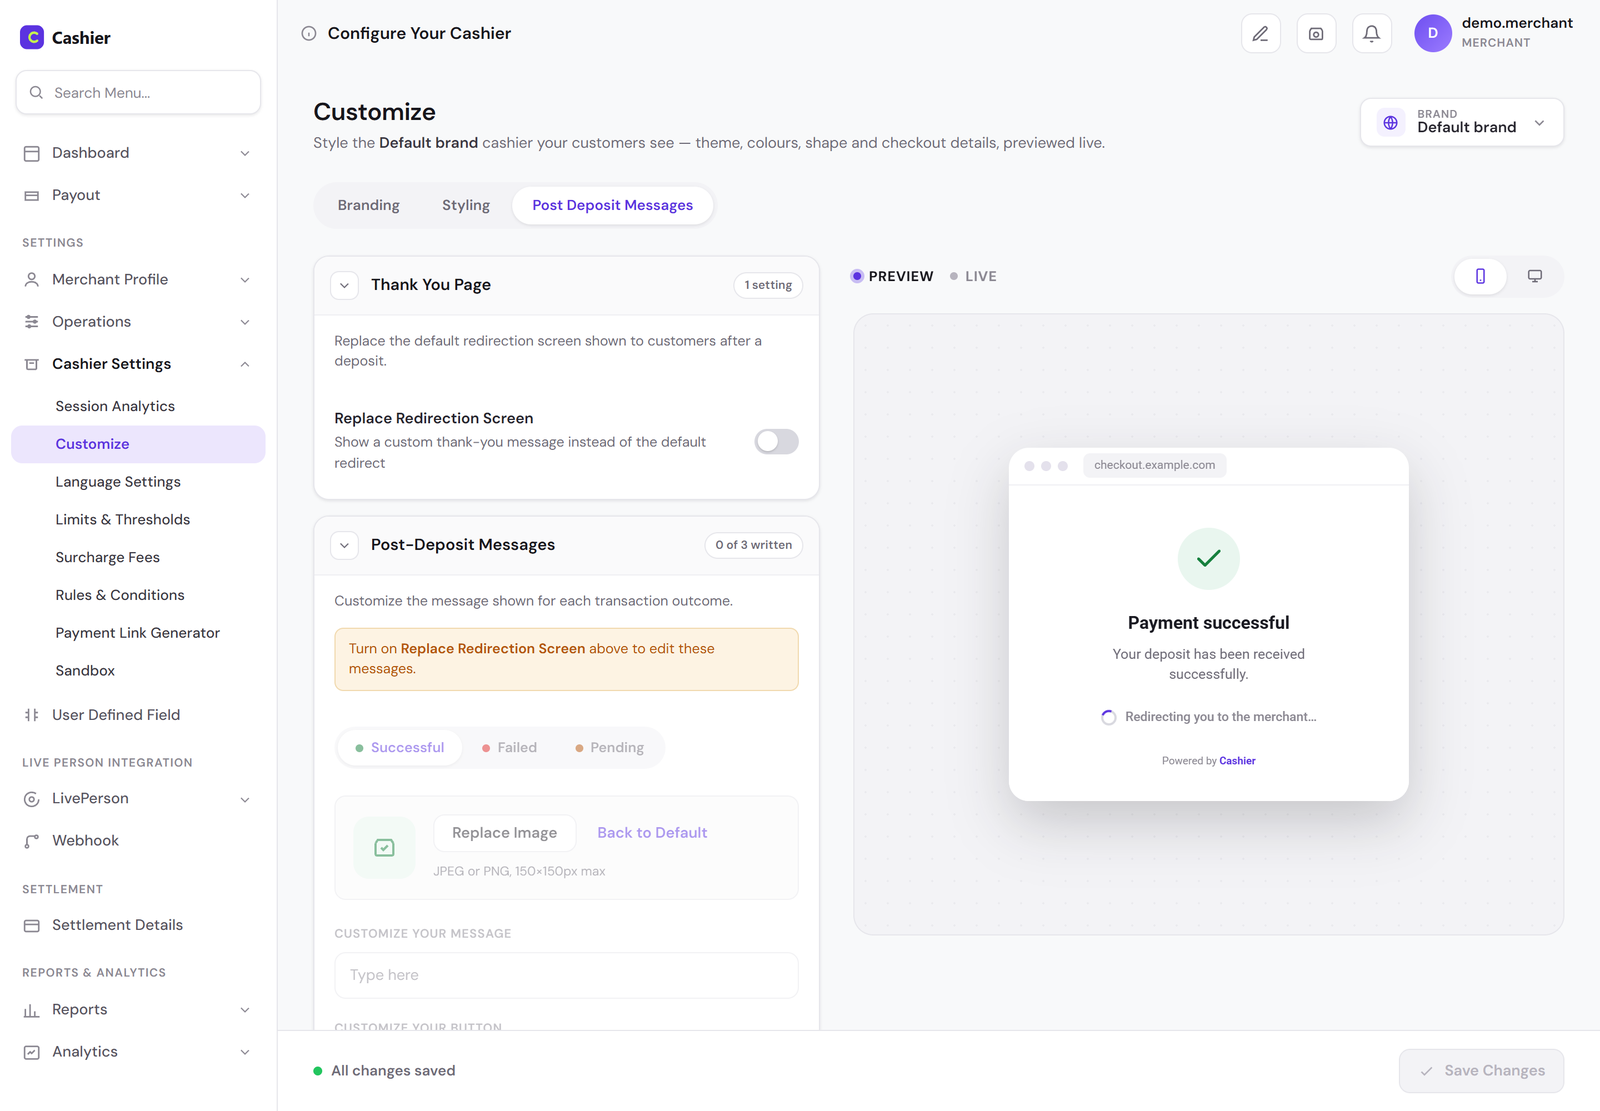Open the Default brand dropdown
1600x1111 pixels.
point(1462,122)
